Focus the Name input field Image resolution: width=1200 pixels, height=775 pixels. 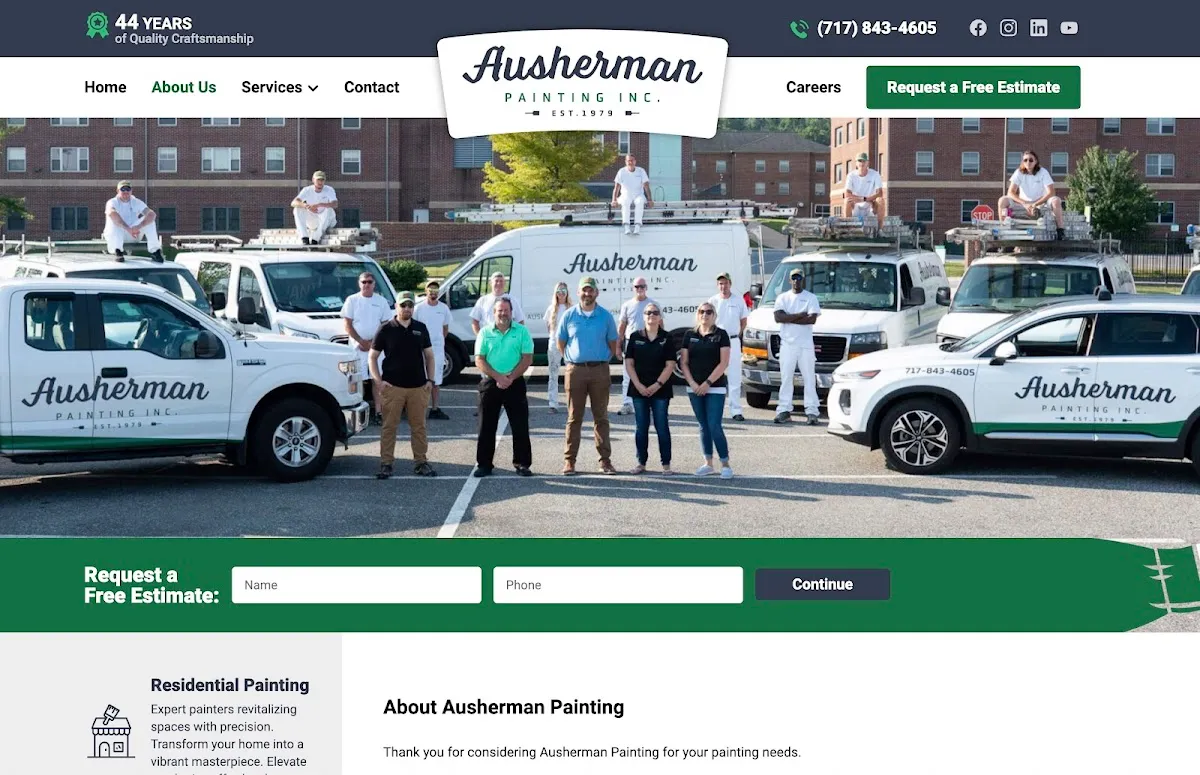pos(357,585)
